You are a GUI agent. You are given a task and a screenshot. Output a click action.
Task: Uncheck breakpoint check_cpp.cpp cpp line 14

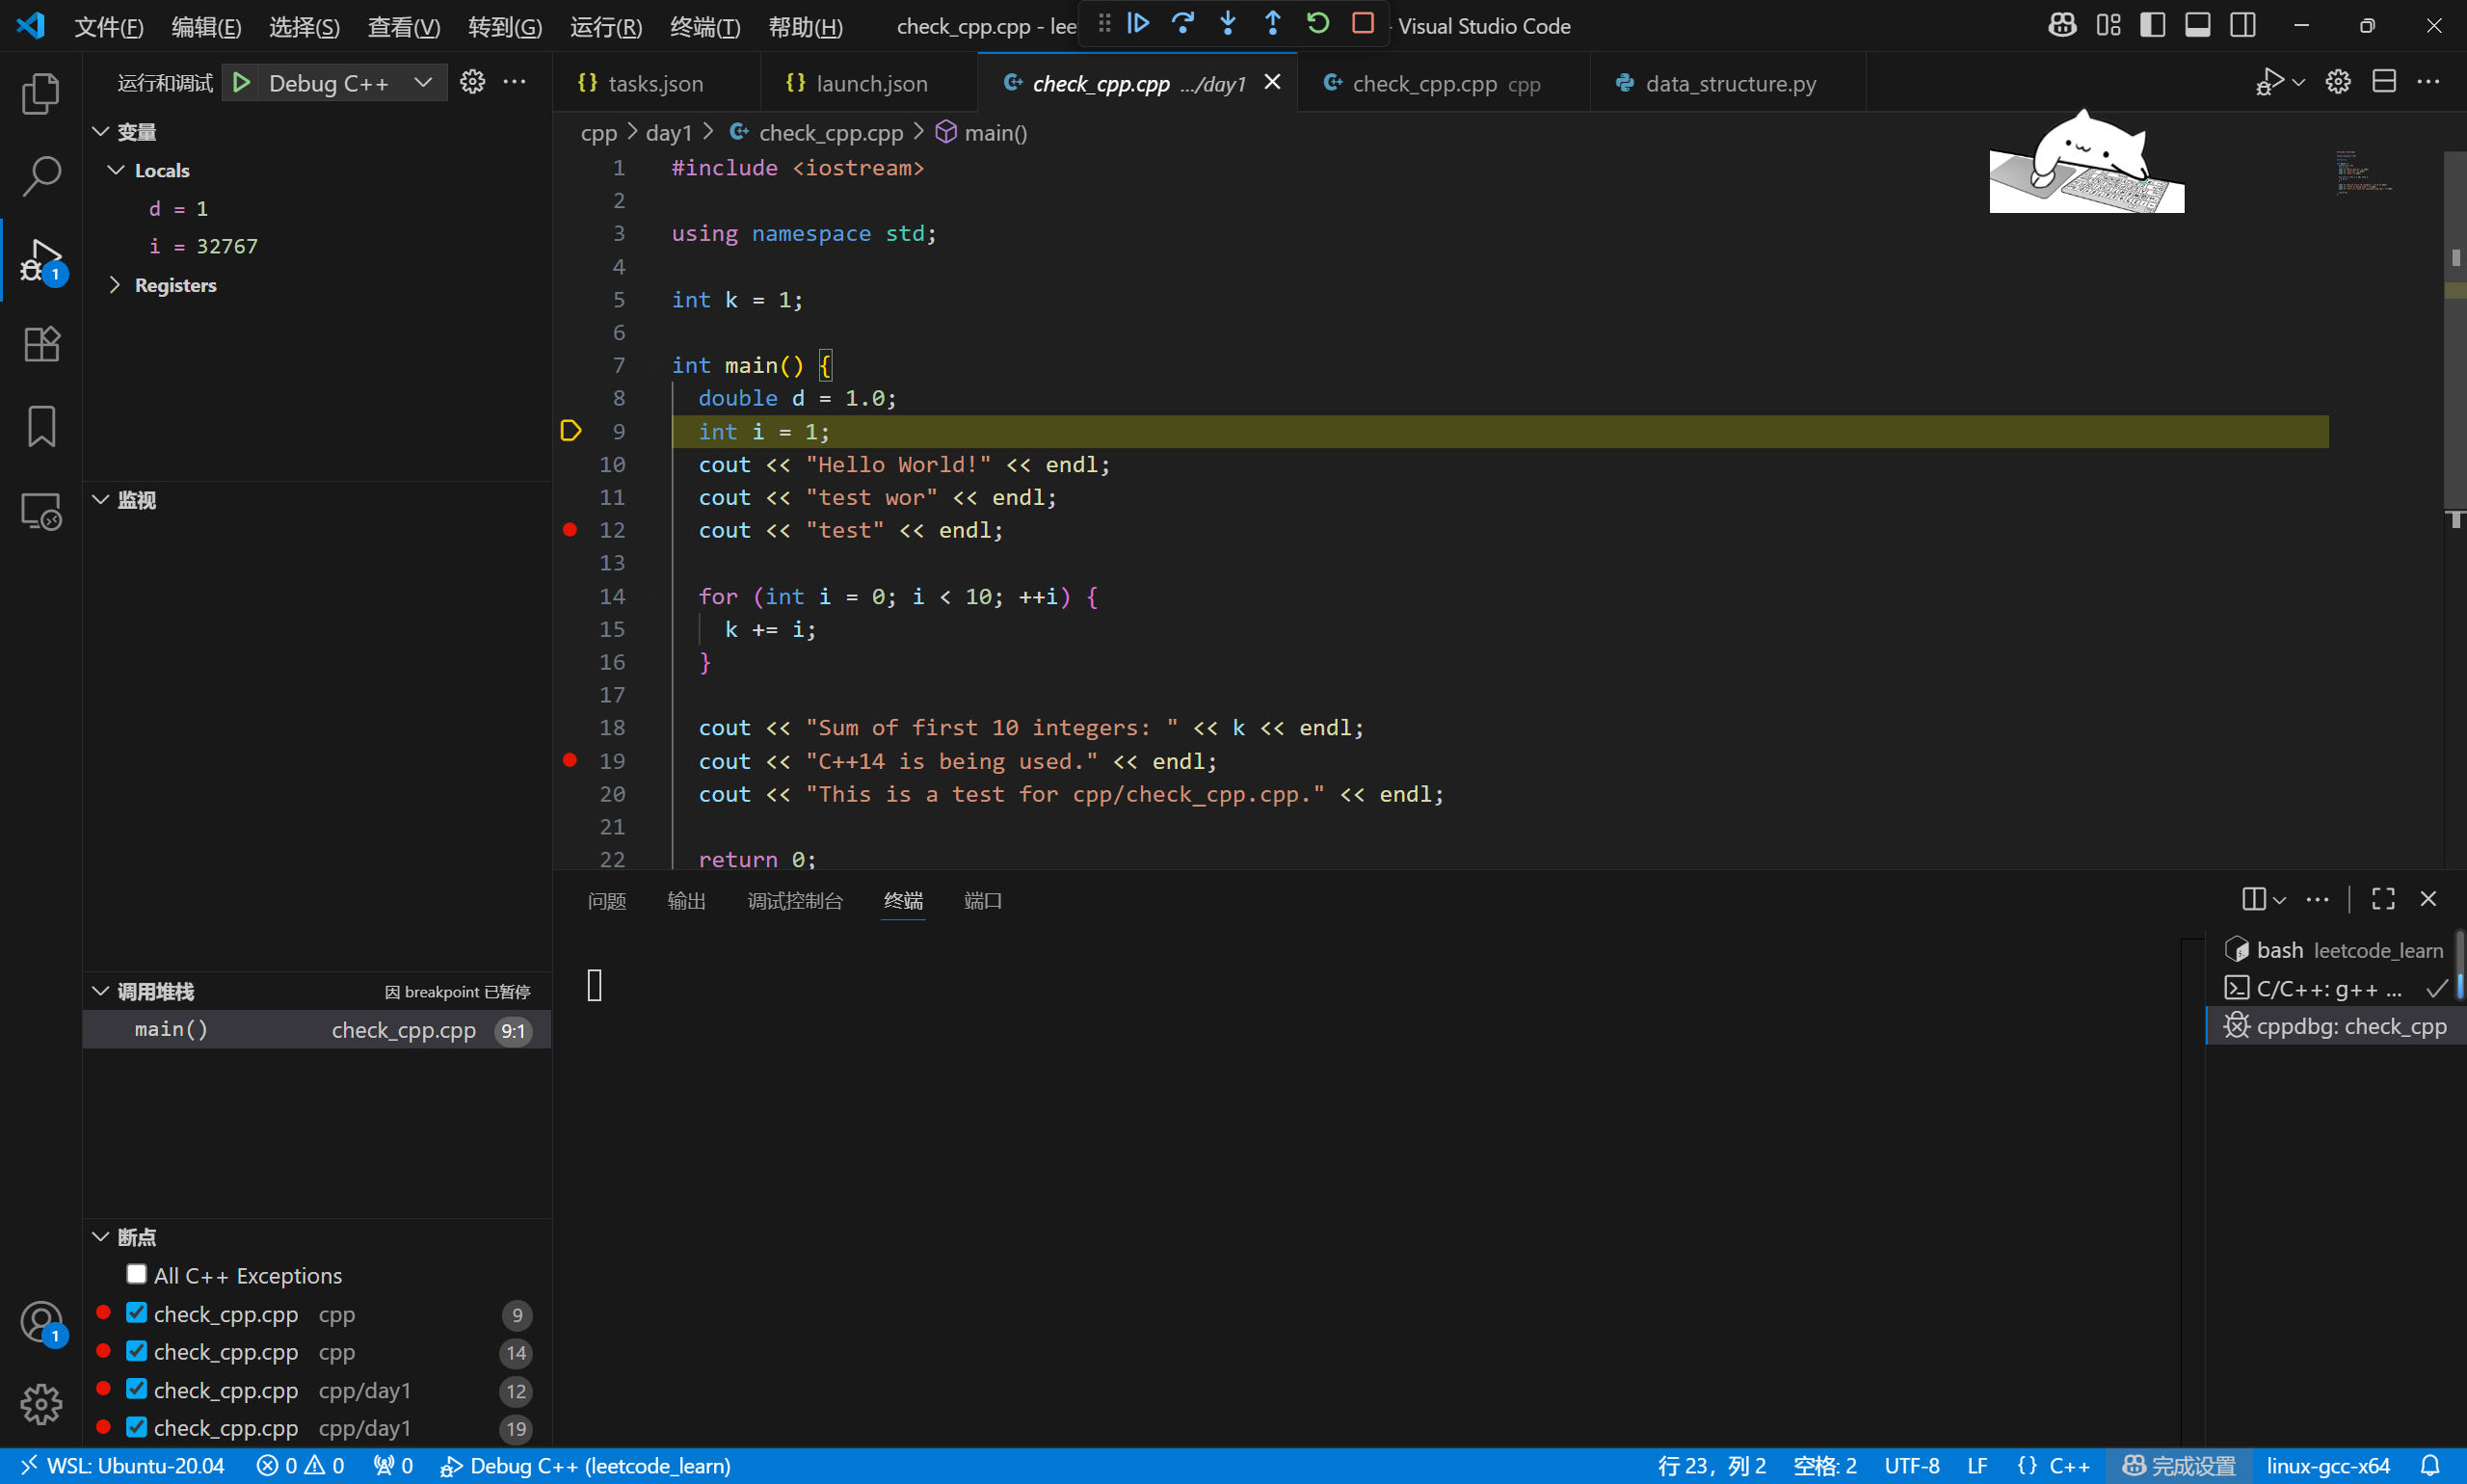136,1350
